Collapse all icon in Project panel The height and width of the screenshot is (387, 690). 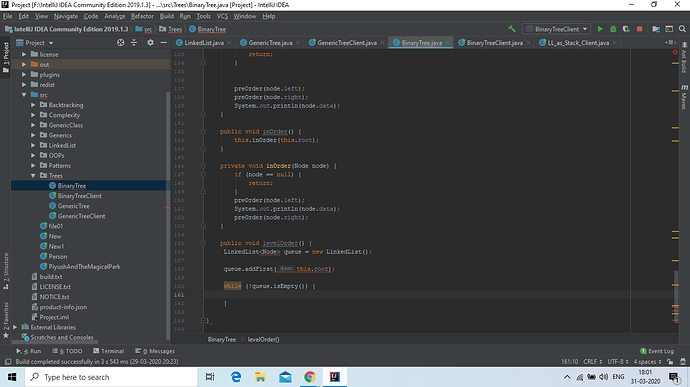click(x=134, y=43)
